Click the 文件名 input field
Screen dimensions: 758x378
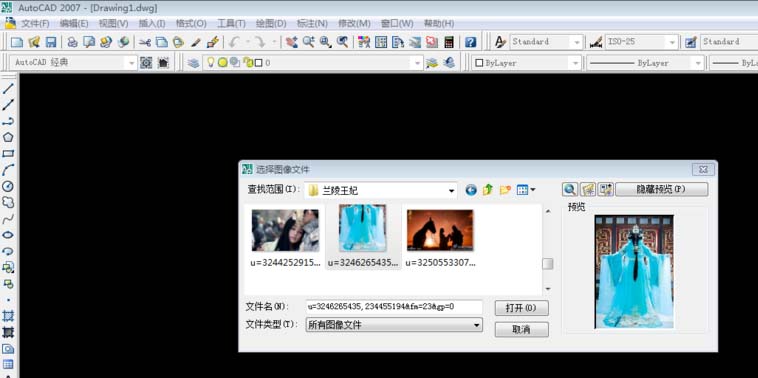click(x=394, y=307)
